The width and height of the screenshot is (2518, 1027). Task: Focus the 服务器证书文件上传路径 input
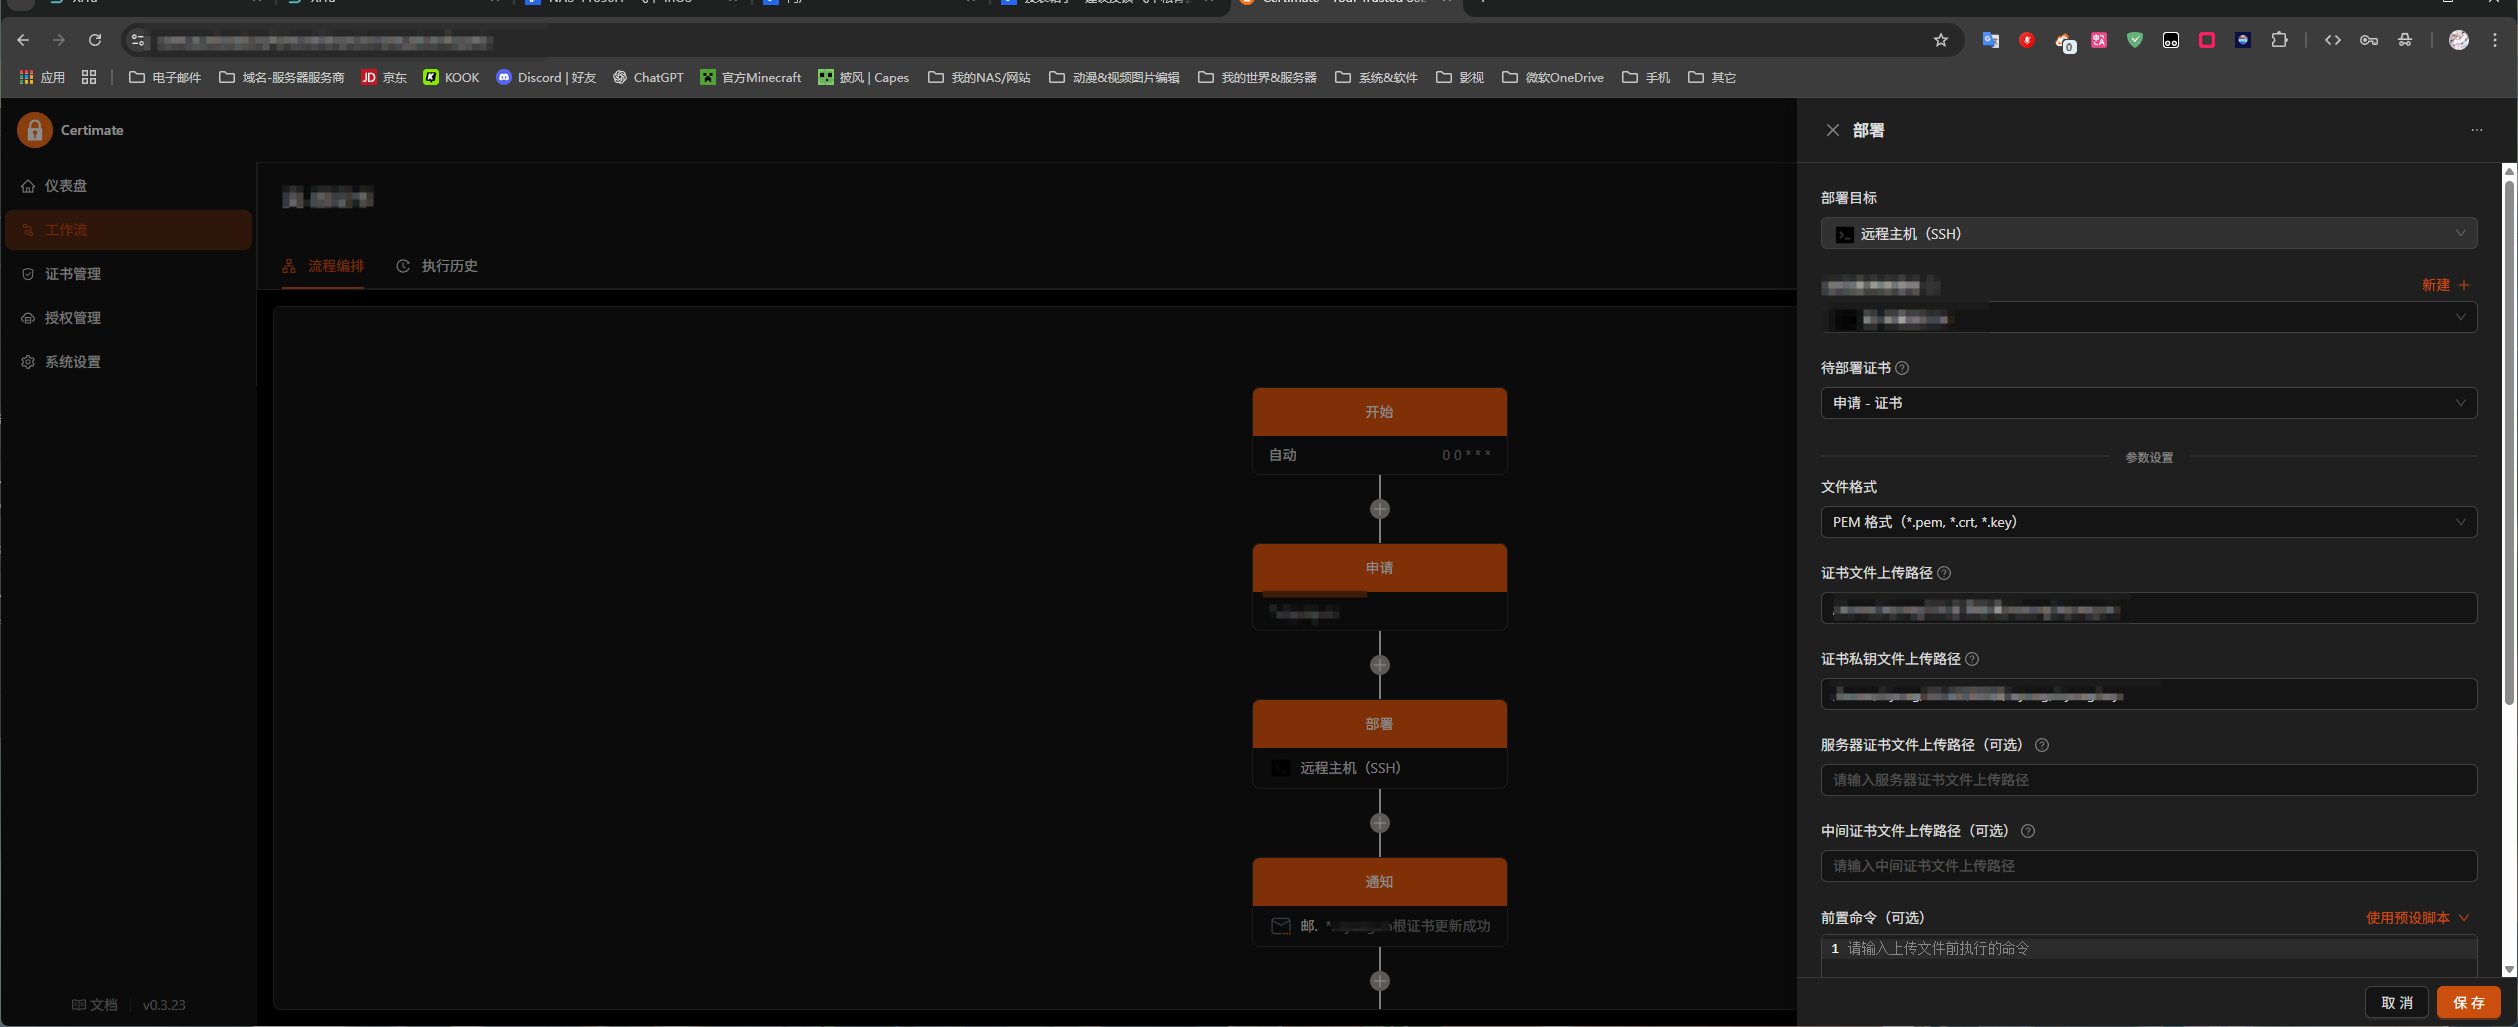coord(2148,780)
